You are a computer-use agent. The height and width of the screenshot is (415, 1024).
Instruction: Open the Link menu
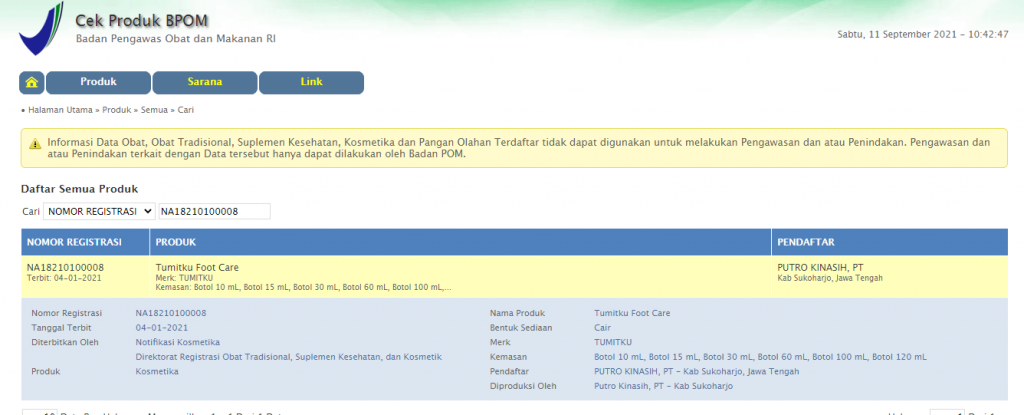click(x=312, y=82)
